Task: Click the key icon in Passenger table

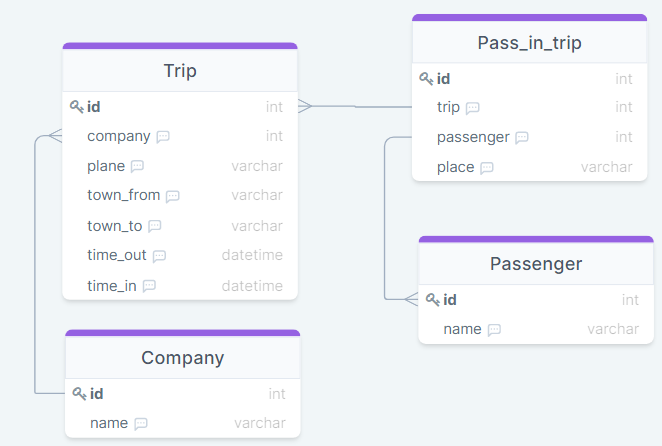Action: pyautogui.click(x=433, y=300)
